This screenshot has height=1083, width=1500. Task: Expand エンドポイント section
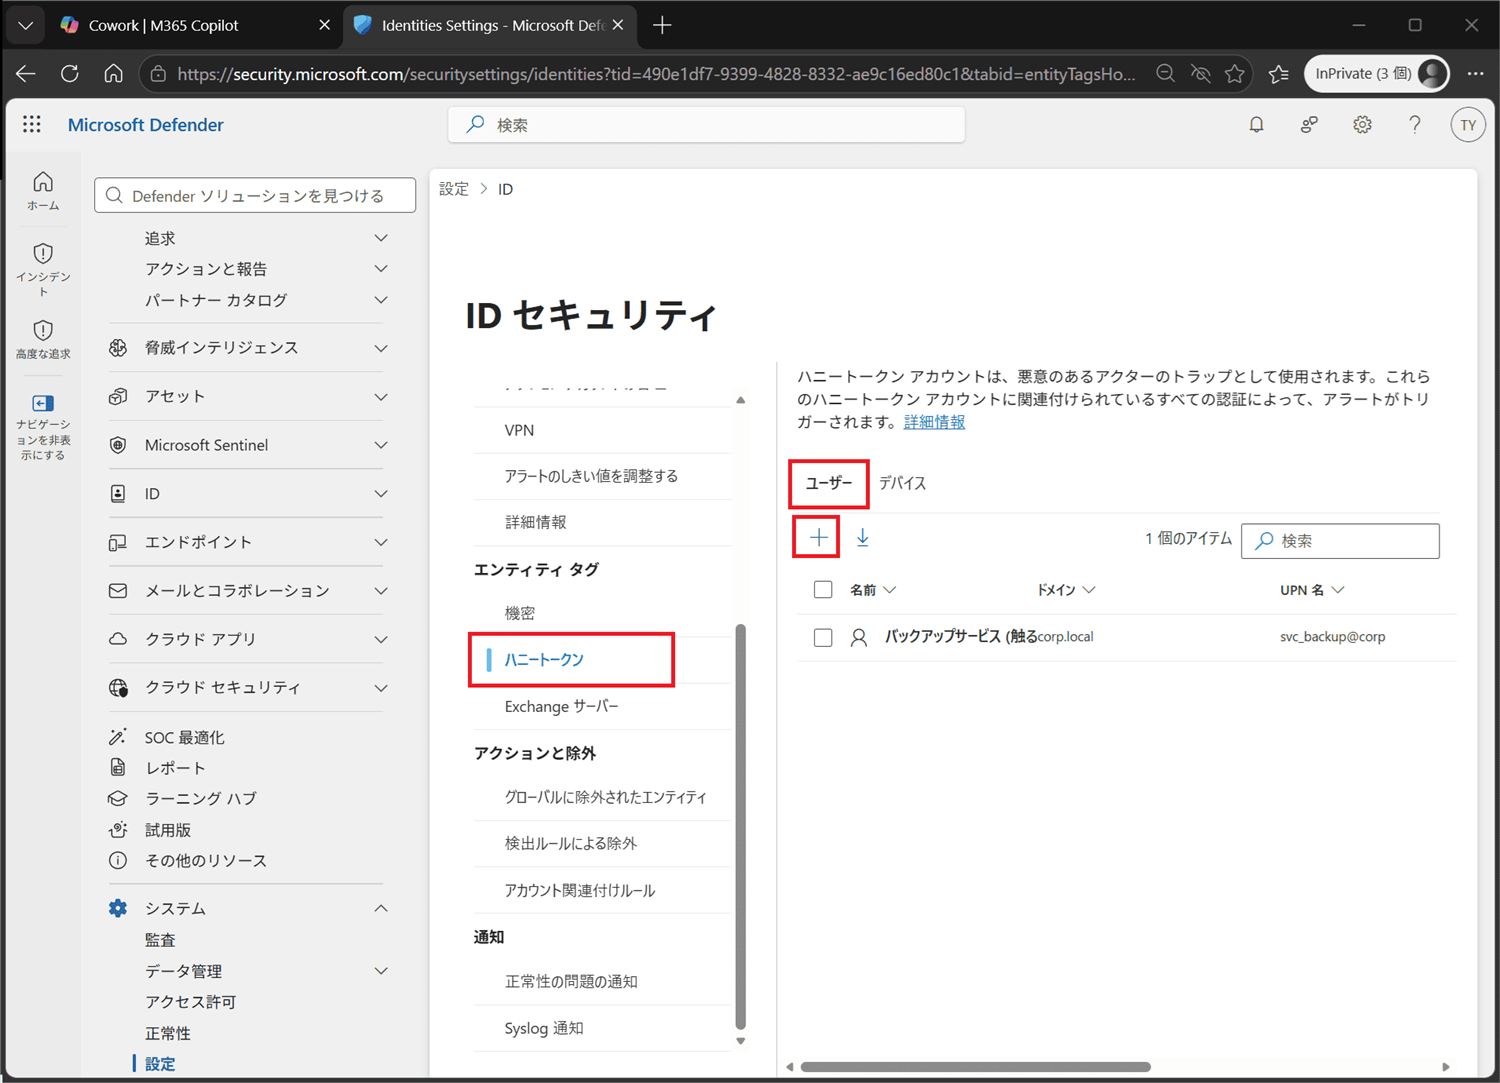[x=381, y=542]
